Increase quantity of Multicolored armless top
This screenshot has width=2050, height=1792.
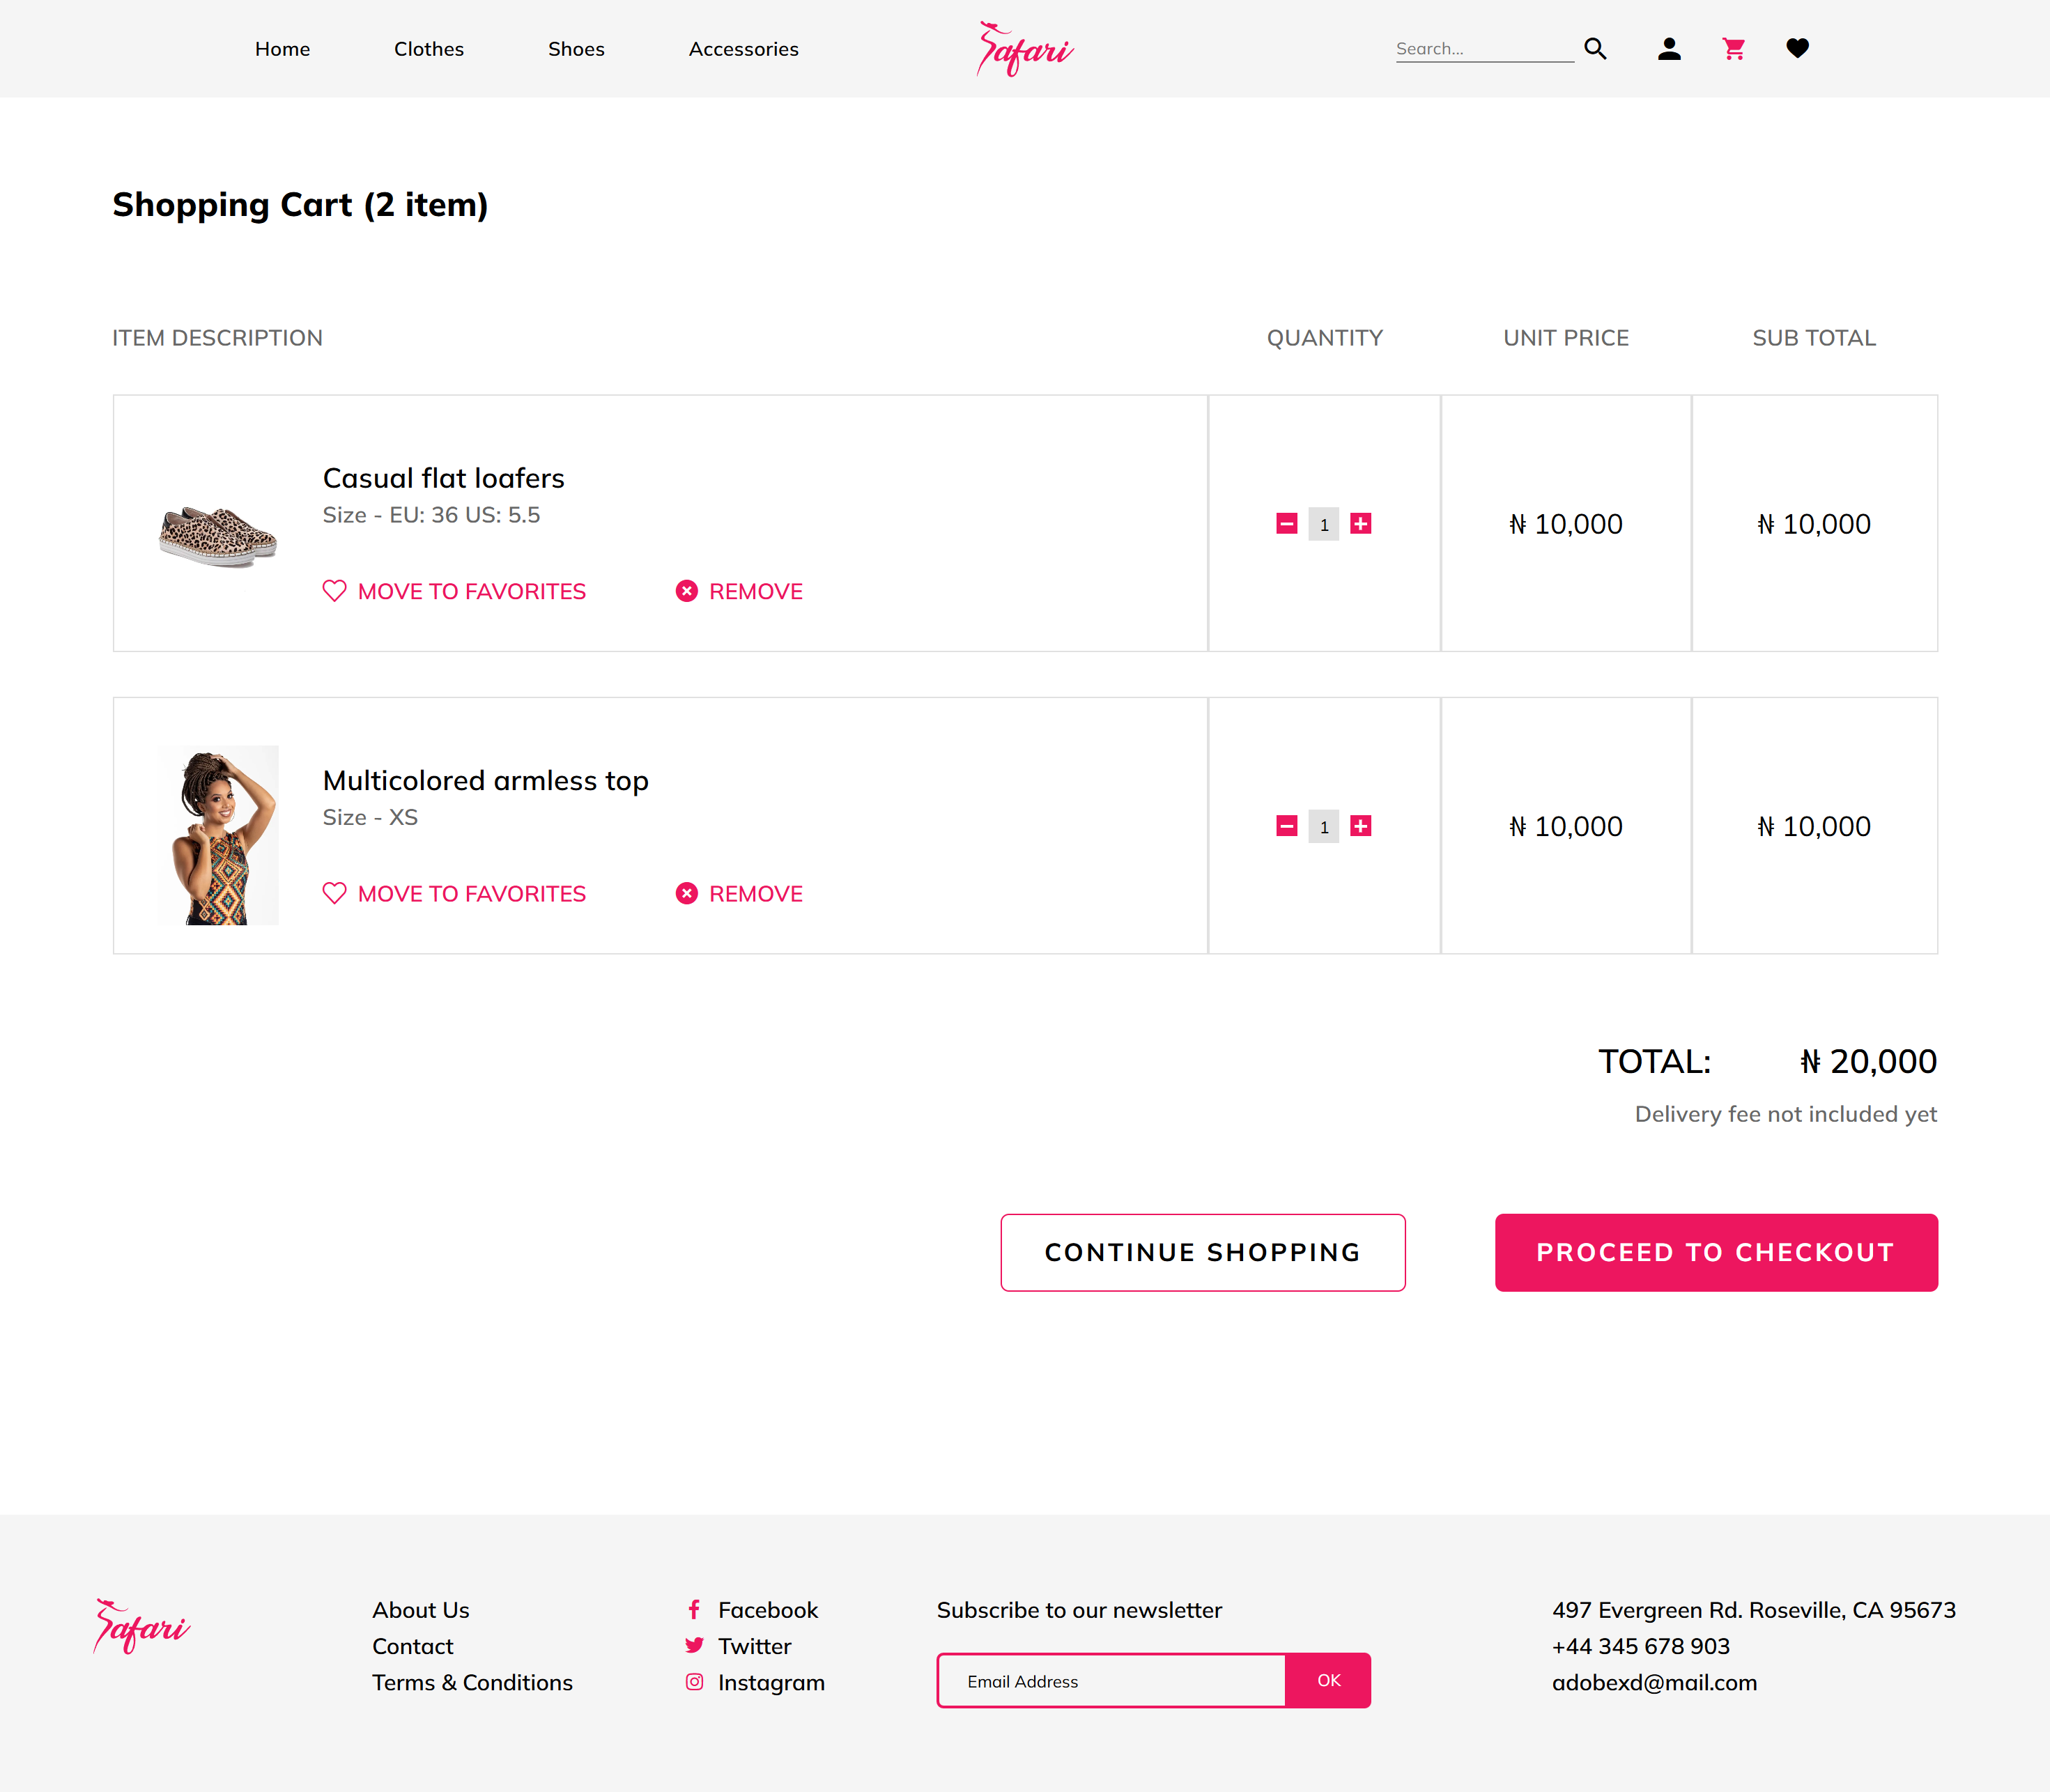pyautogui.click(x=1360, y=826)
